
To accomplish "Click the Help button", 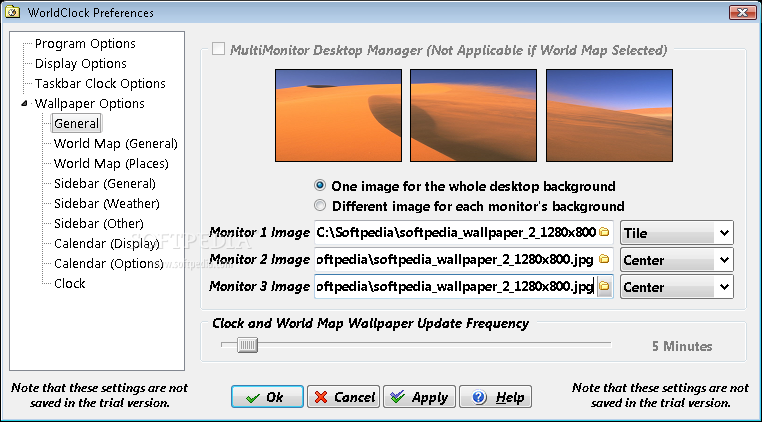I will pyautogui.click(x=495, y=397).
